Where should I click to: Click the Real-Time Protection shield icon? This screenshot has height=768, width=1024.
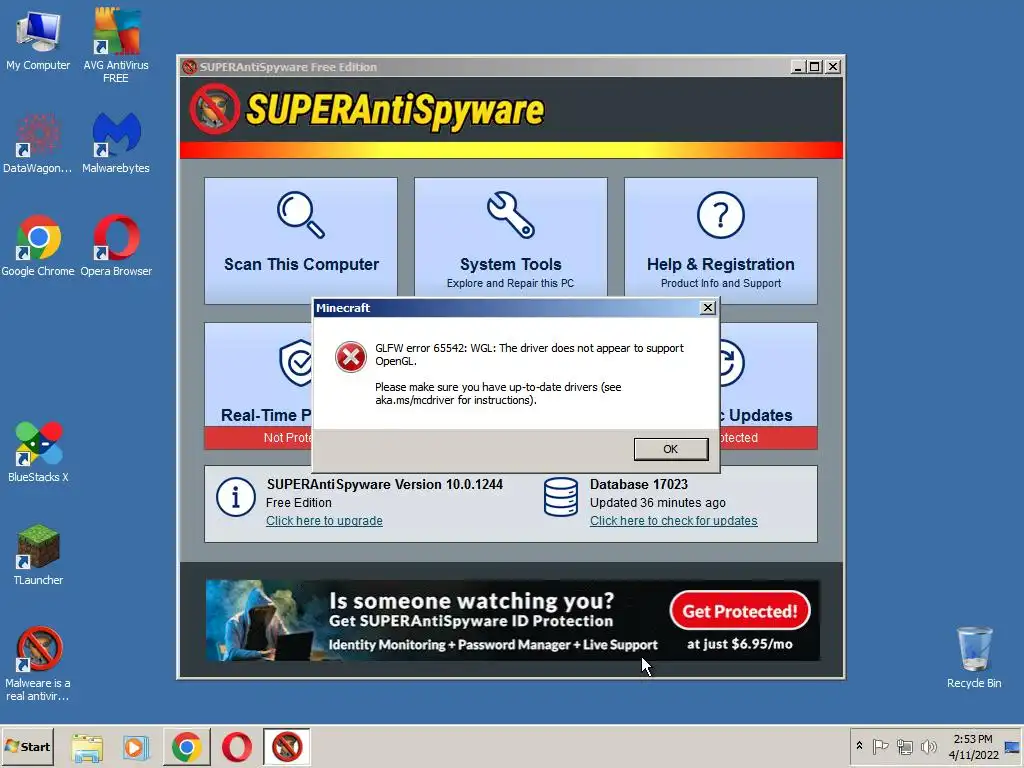[x=297, y=363]
